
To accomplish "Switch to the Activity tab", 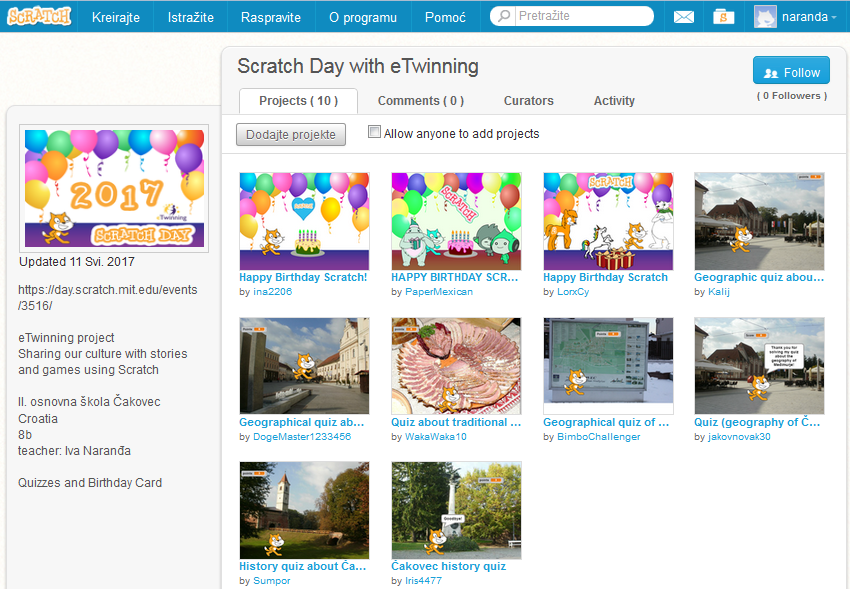I will (614, 101).
